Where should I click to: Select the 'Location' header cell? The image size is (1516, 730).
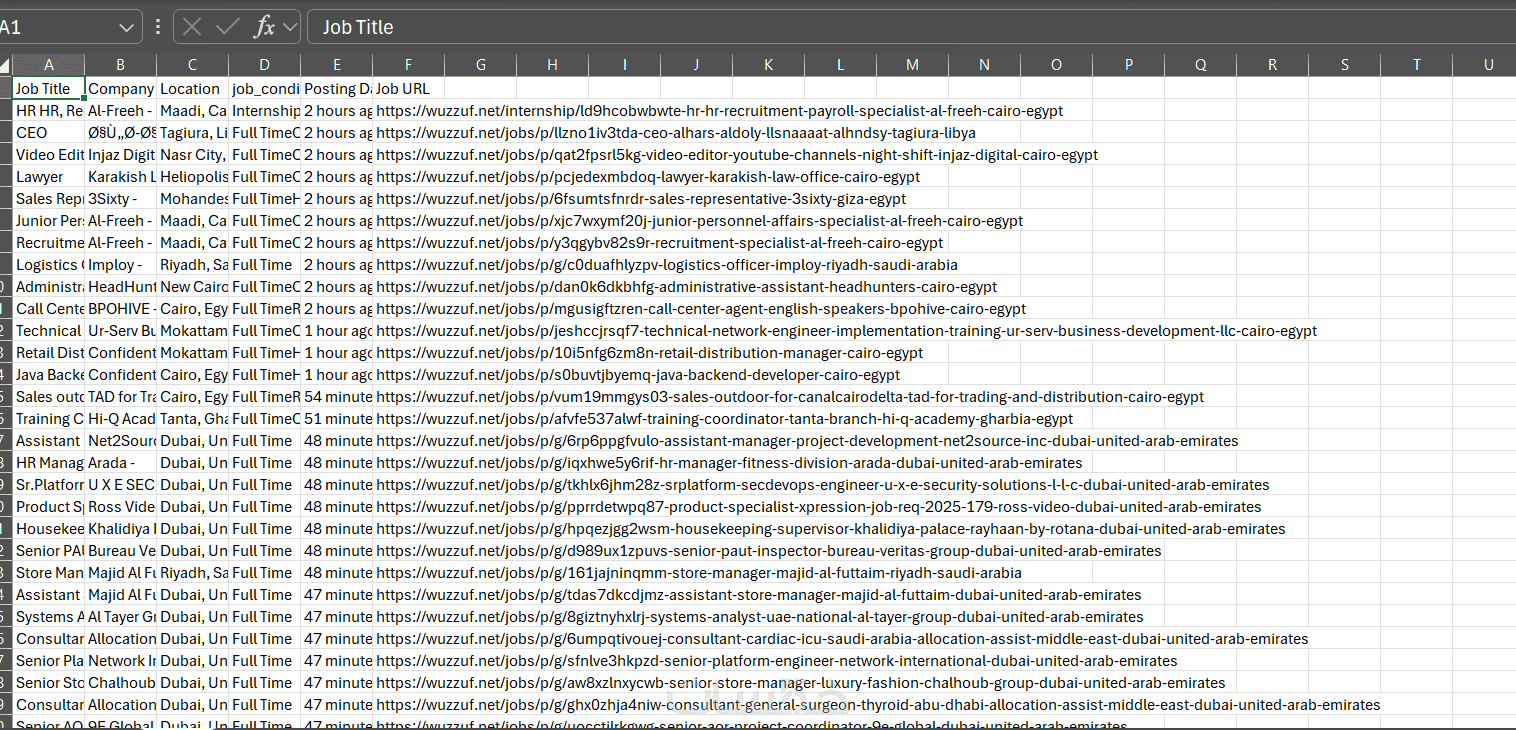click(x=193, y=88)
